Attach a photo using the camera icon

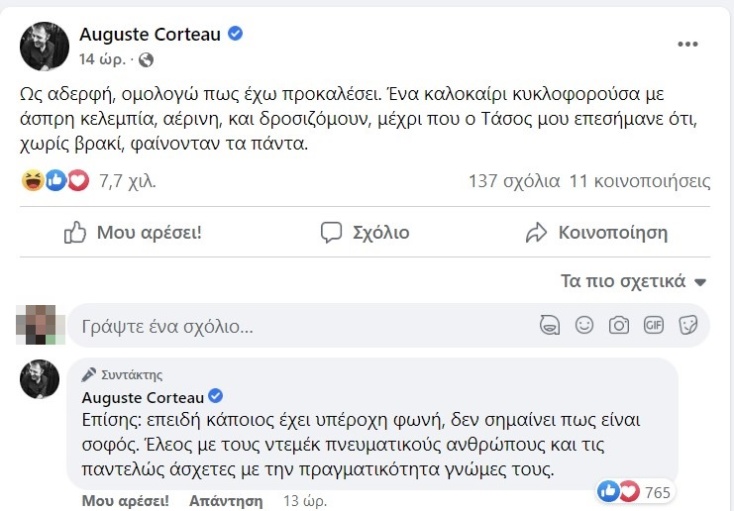(619, 325)
